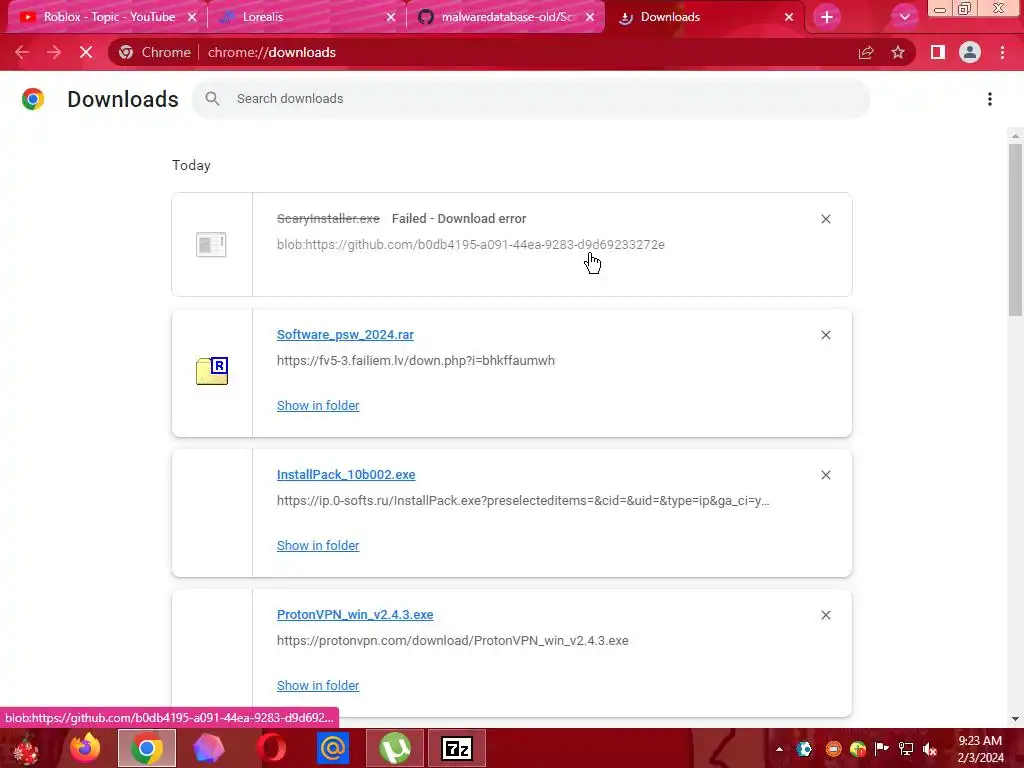Click the Chrome site info chip
The width and height of the screenshot is (1024, 768).
click(x=155, y=52)
